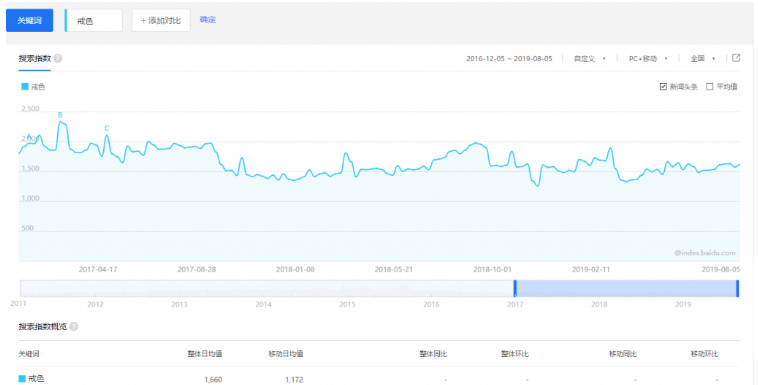
Task: Click the blue 关键词 button
Action: tap(29, 20)
